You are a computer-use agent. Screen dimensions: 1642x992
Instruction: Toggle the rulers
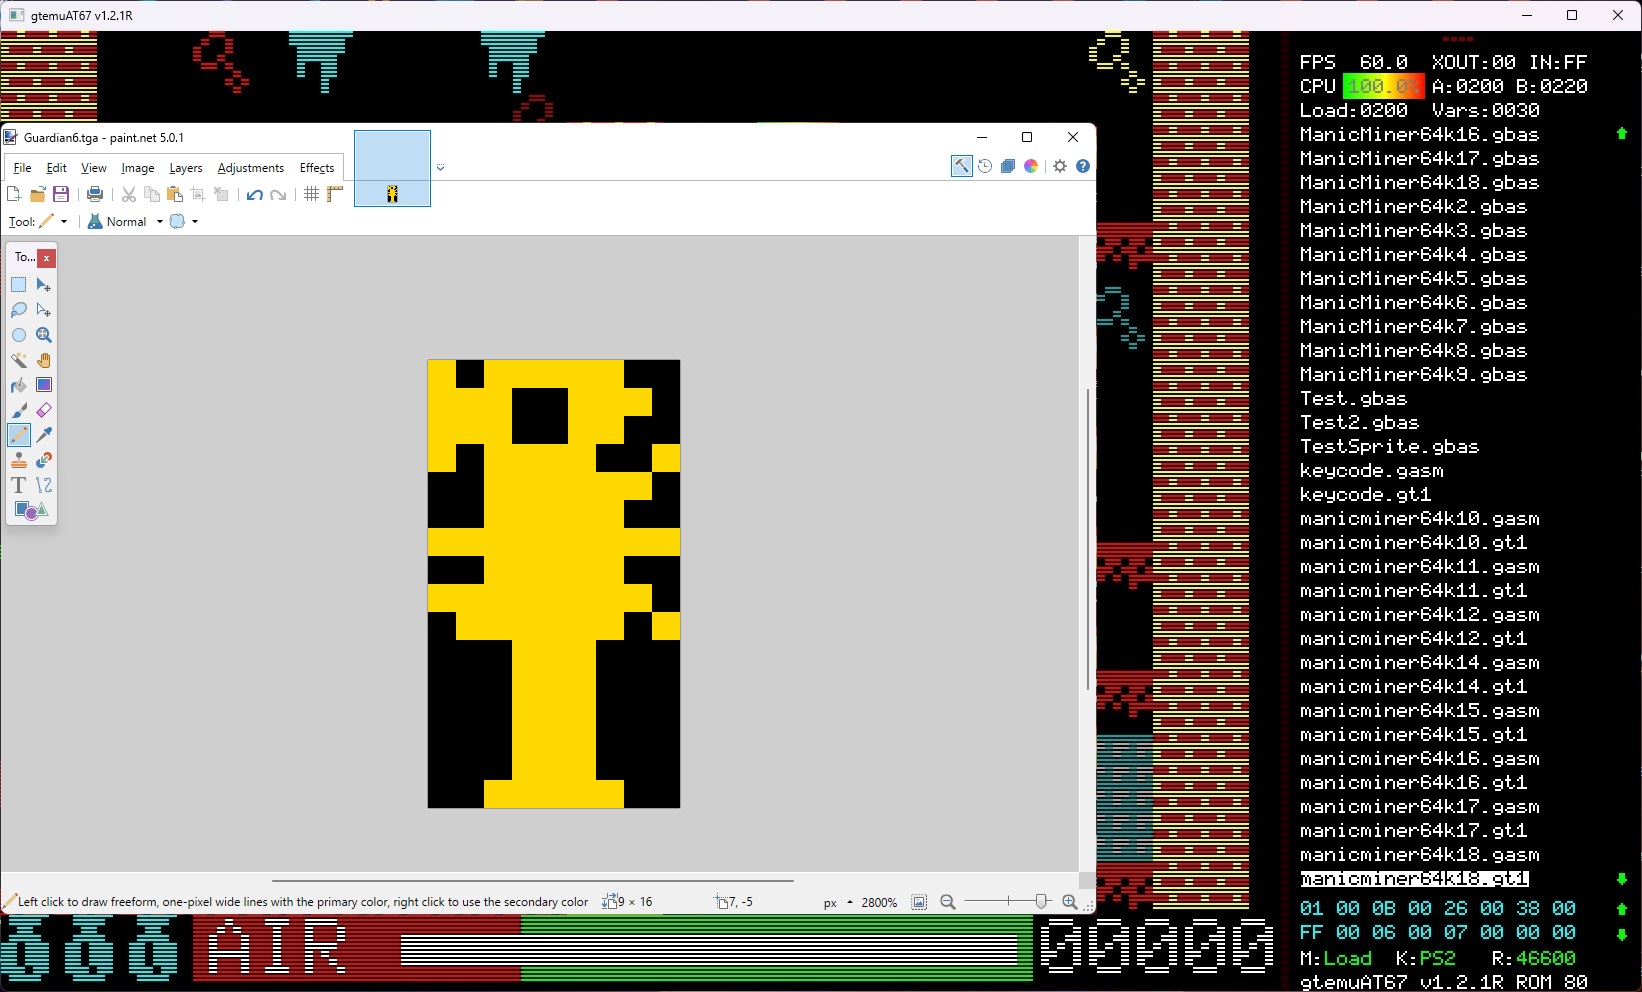[335, 194]
